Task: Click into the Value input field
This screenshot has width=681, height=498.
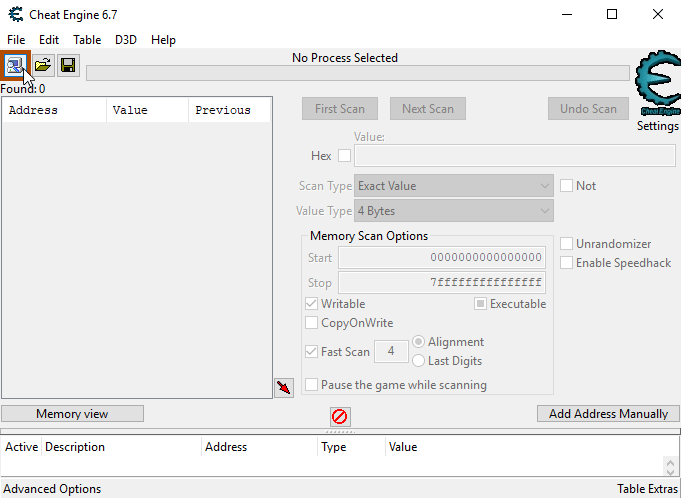Action: [x=515, y=156]
